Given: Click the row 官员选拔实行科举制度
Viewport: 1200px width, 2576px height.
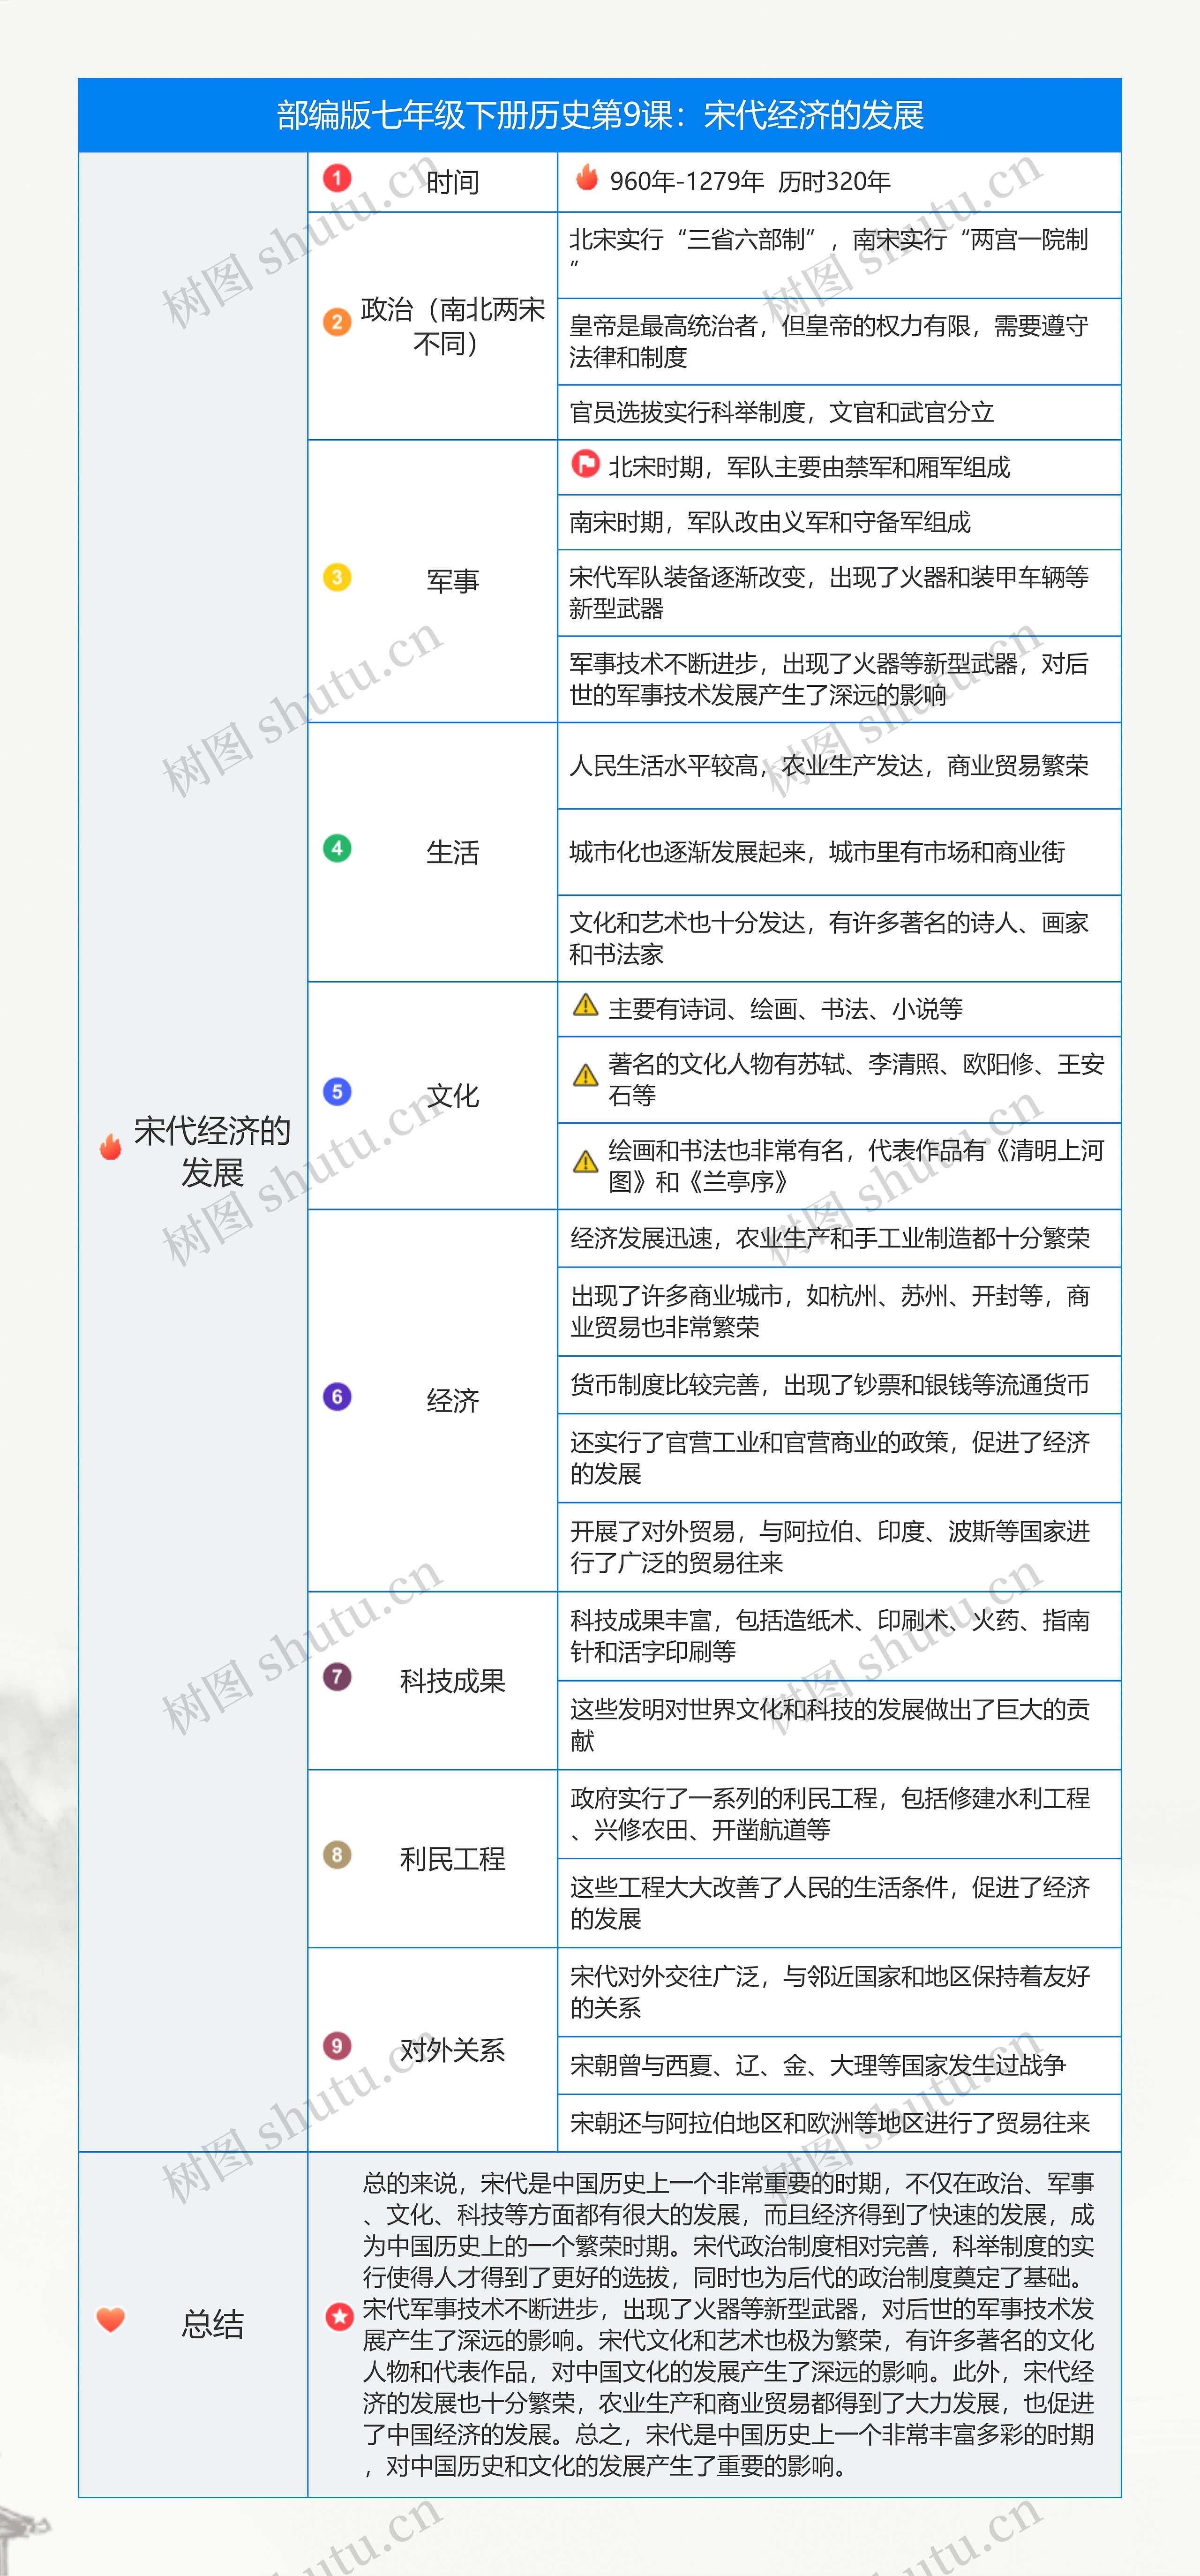Looking at the screenshot, I should [x=839, y=412].
